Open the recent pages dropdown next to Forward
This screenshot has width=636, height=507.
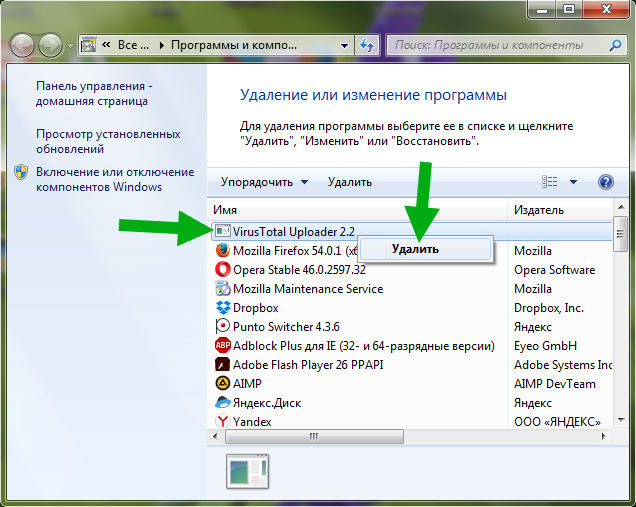(x=70, y=46)
